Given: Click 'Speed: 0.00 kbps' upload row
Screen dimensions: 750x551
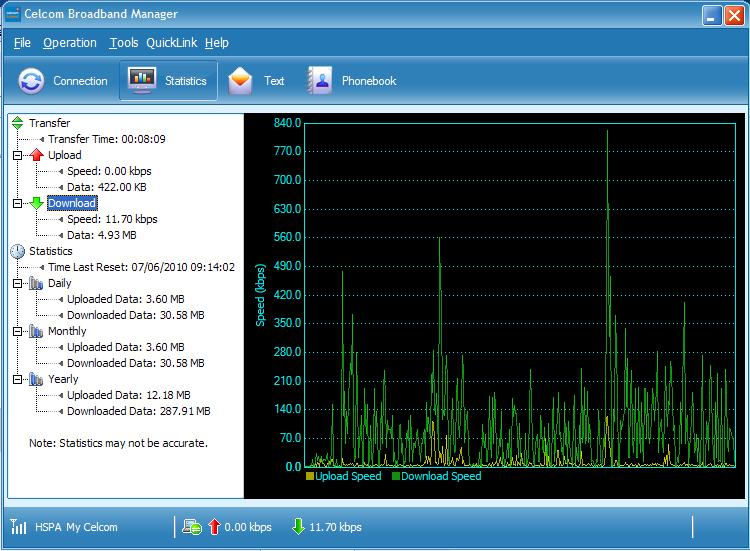Looking at the screenshot, I should 109,171.
